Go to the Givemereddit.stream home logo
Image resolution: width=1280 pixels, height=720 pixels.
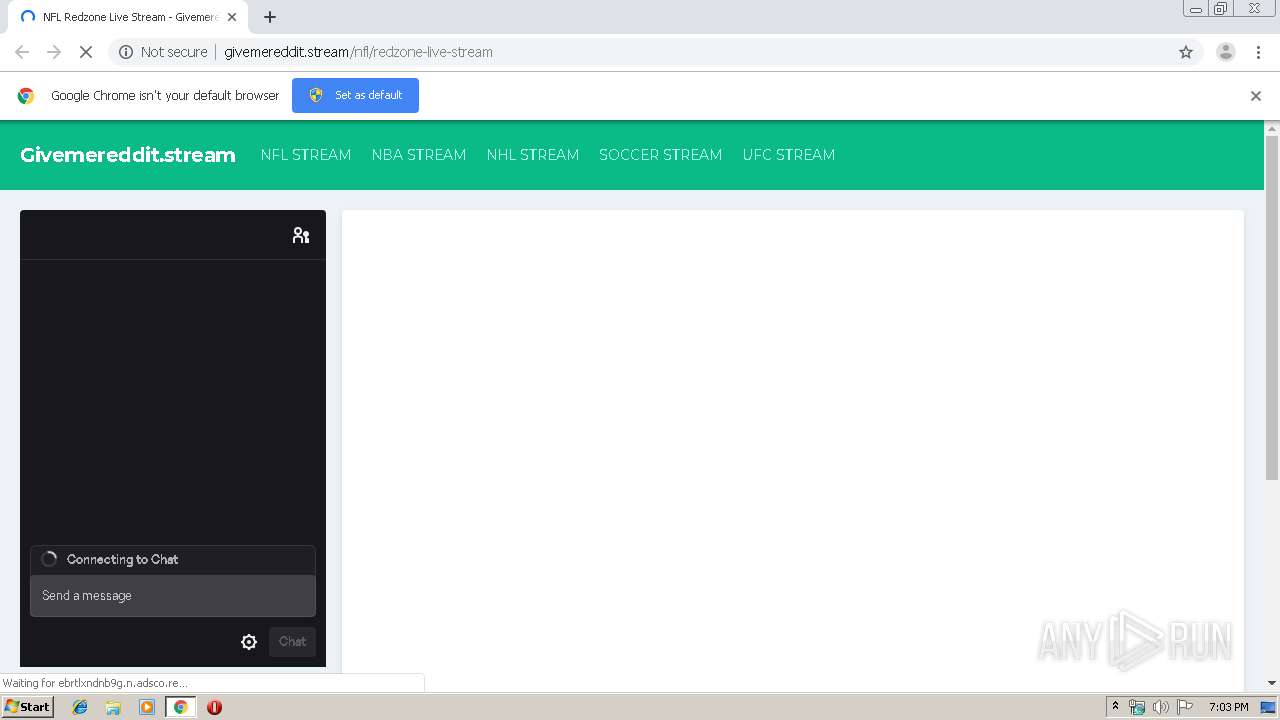pos(128,155)
